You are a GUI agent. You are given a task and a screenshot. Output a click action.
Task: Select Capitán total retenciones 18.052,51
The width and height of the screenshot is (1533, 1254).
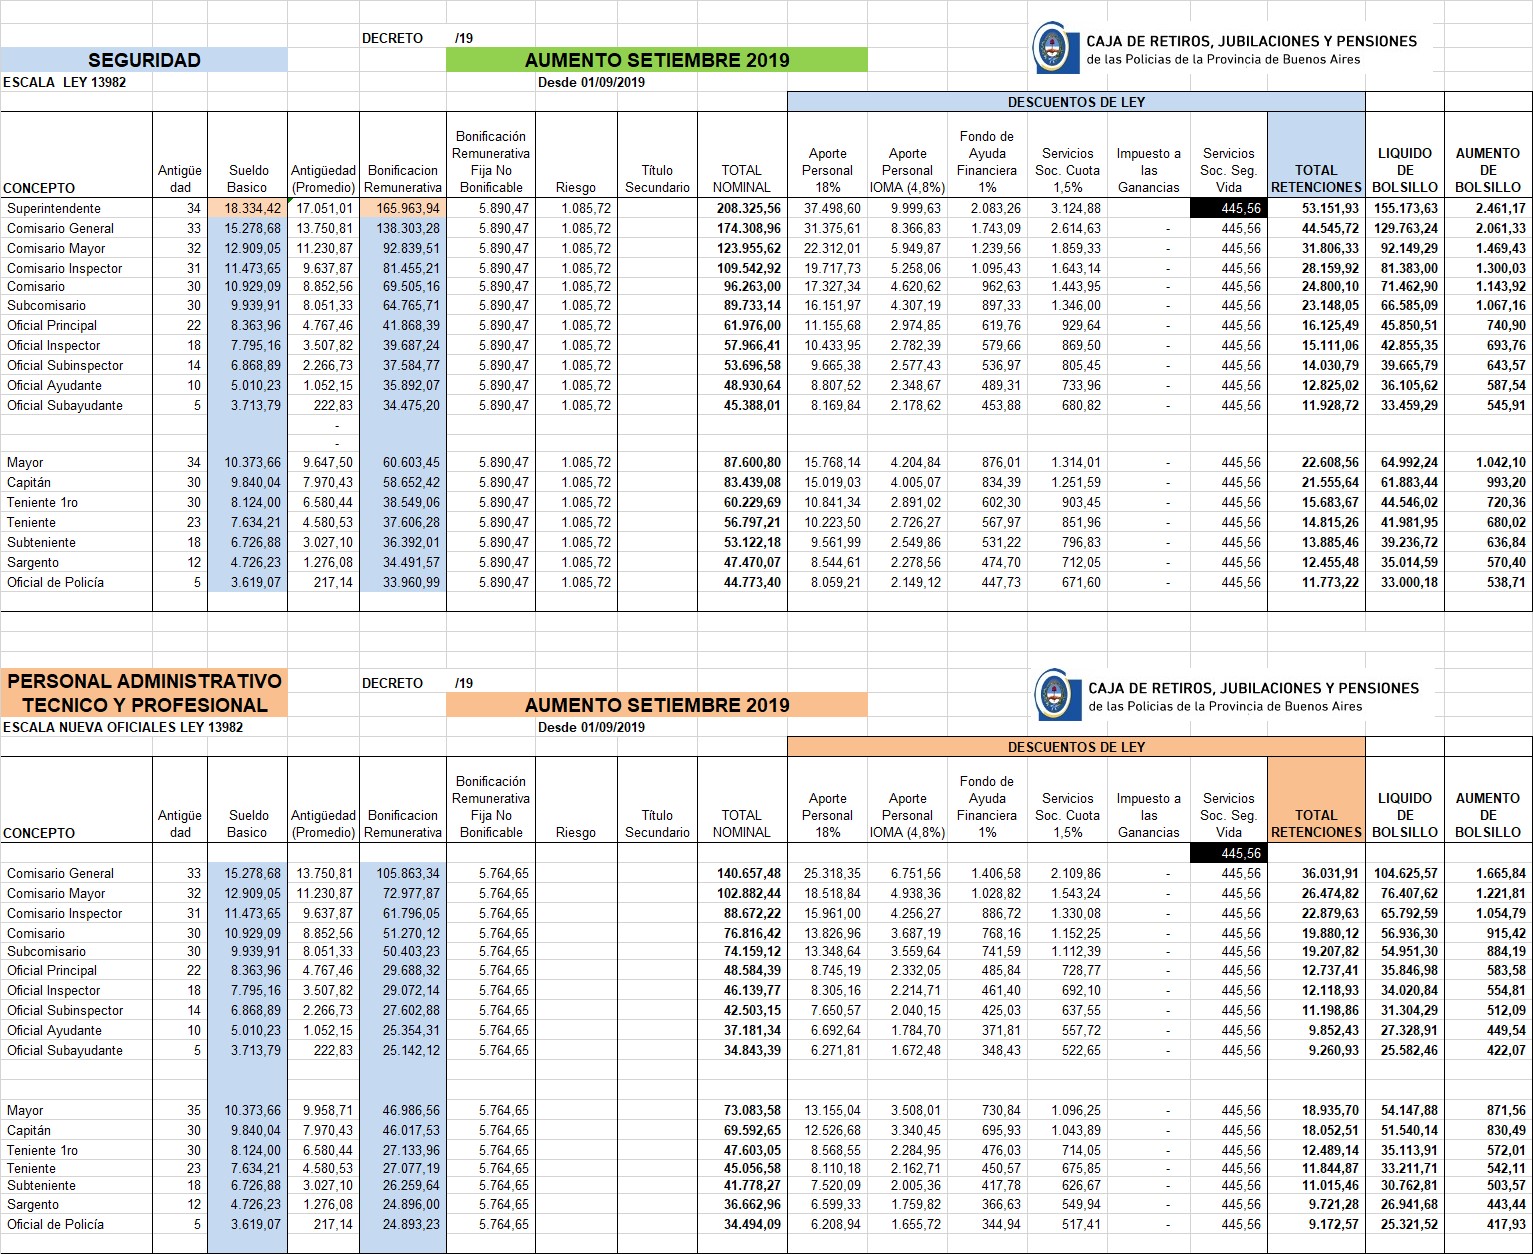click(1316, 1130)
